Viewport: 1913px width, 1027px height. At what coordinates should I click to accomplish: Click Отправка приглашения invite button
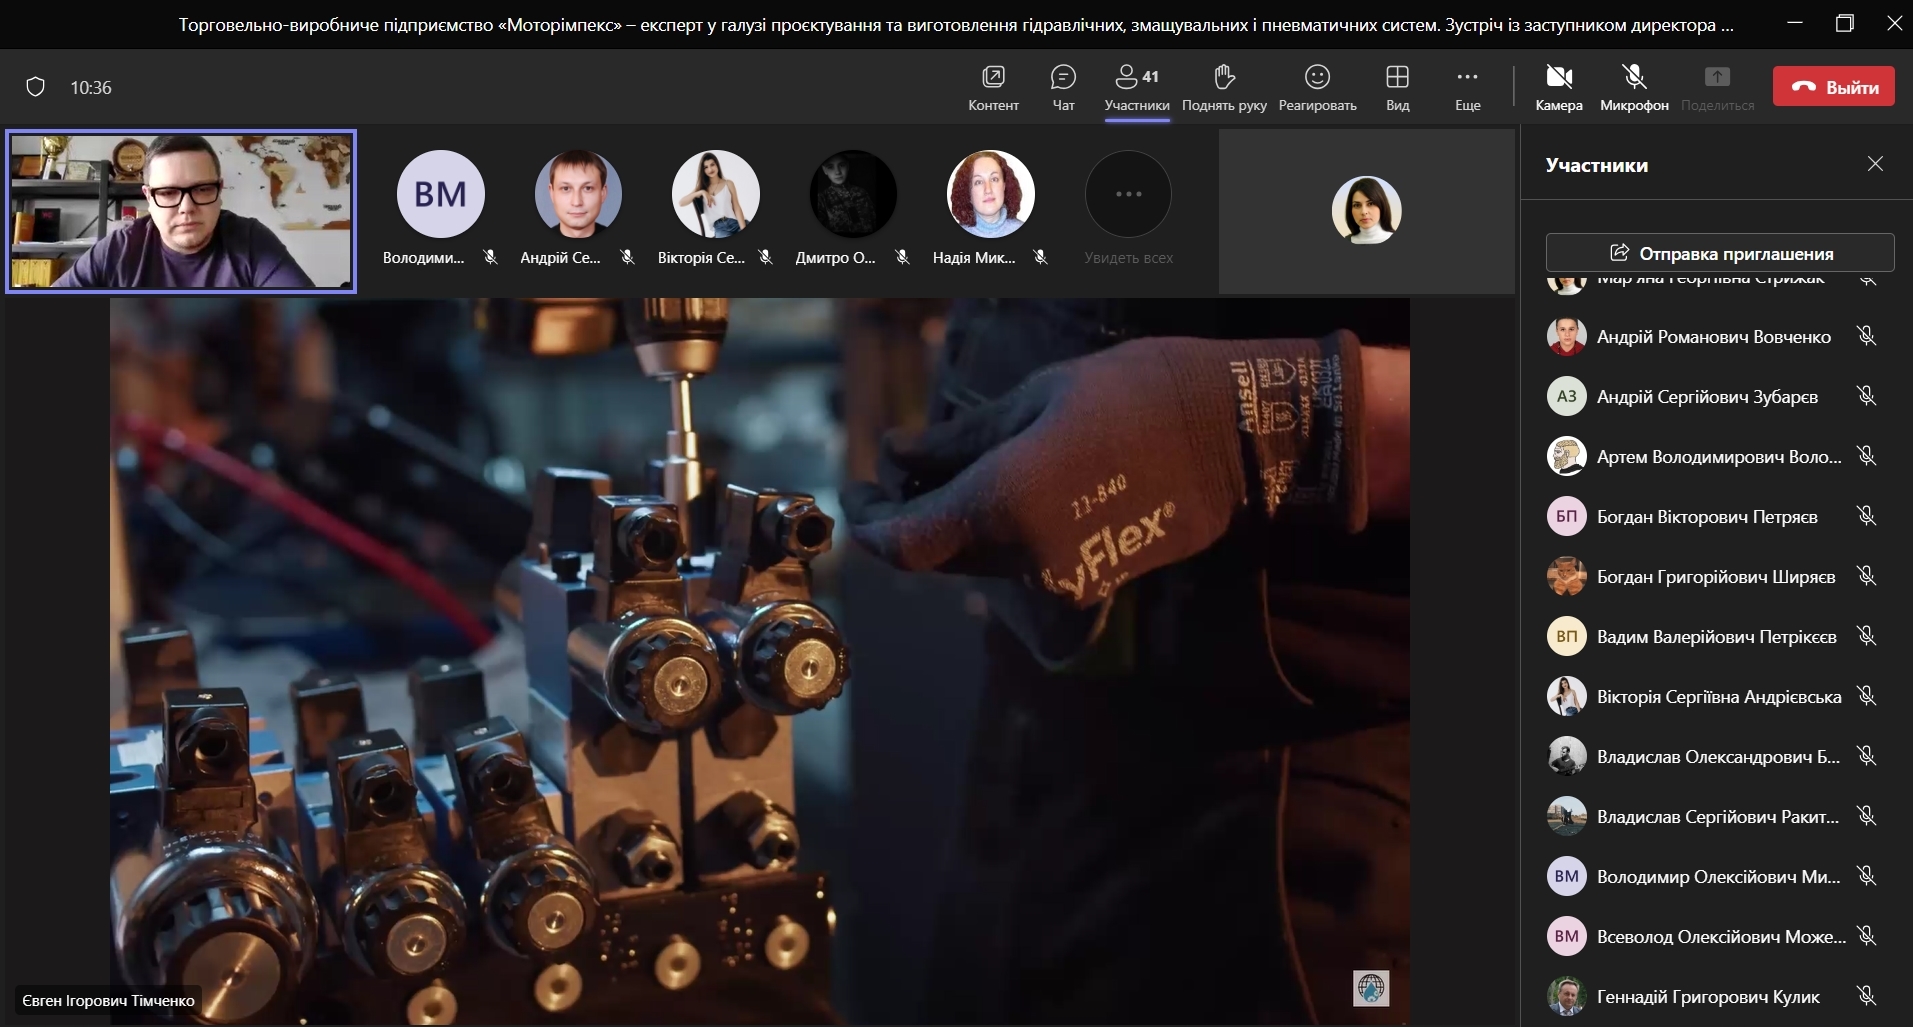point(1720,253)
